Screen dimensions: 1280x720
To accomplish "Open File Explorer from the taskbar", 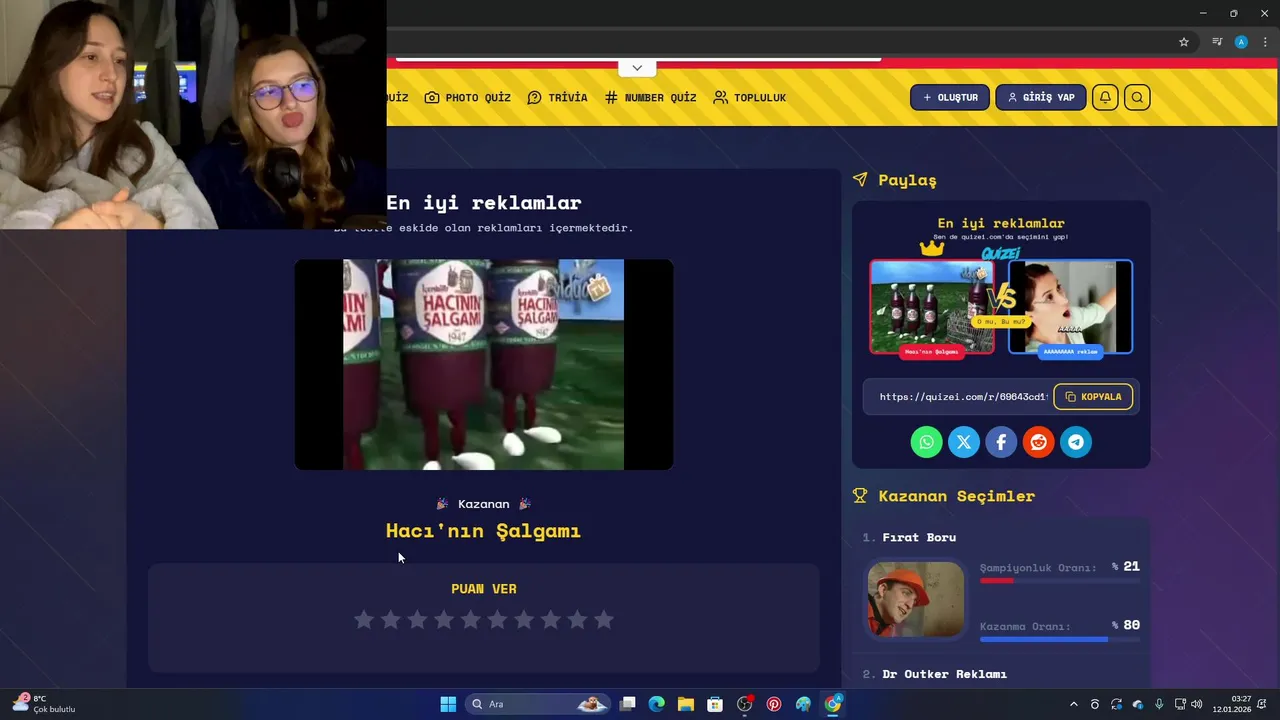I will (686, 704).
